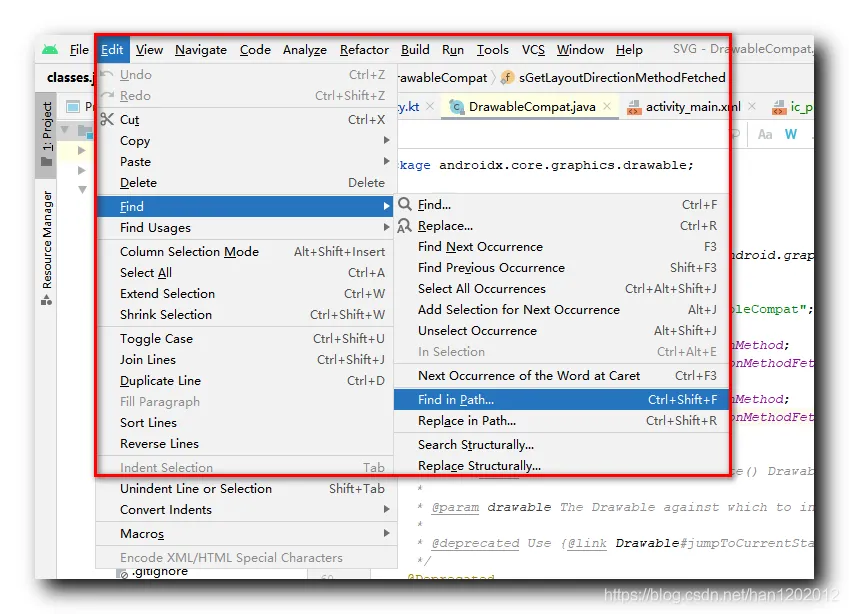Open the View menu
The height and width of the screenshot is (614, 849).
pyautogui.click(x=149, y=50)
